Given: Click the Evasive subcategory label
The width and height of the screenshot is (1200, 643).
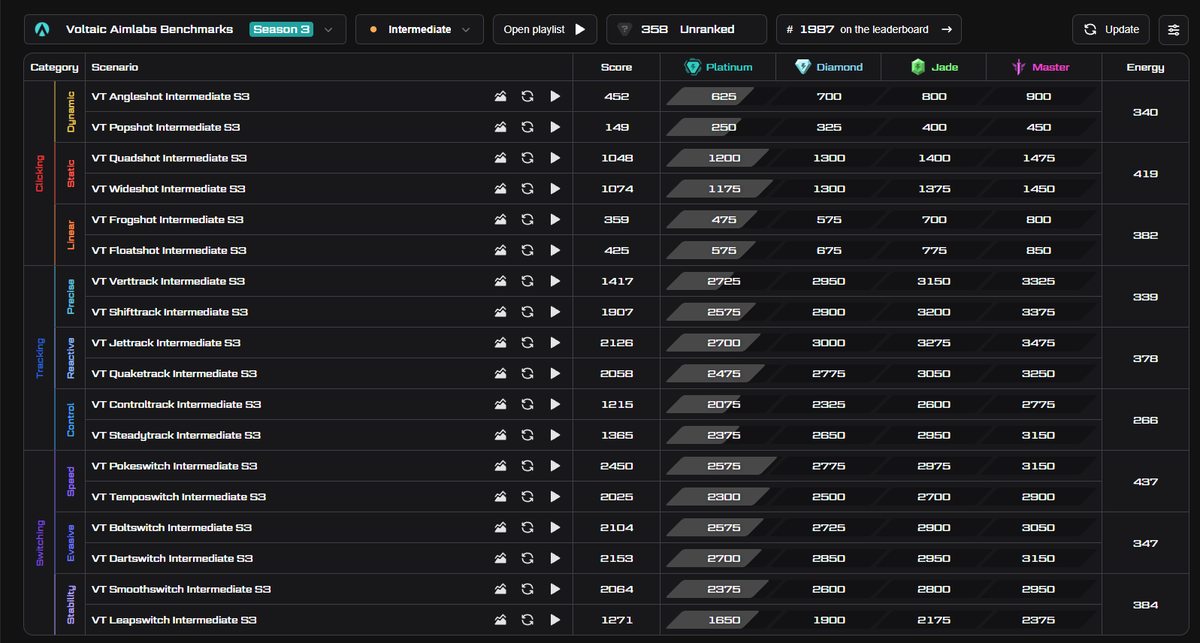Looking at the screenshot, I should tap(70, 543).
